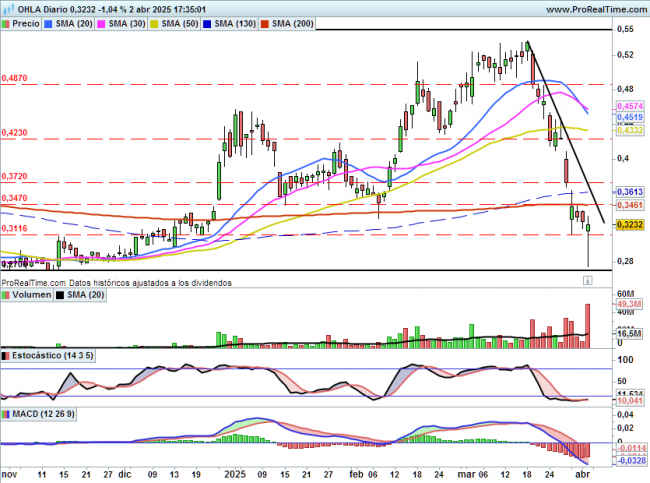This screenshot has width=650, height=483.
Task: Click the MACD legend icon
Action: coord(5,414)
